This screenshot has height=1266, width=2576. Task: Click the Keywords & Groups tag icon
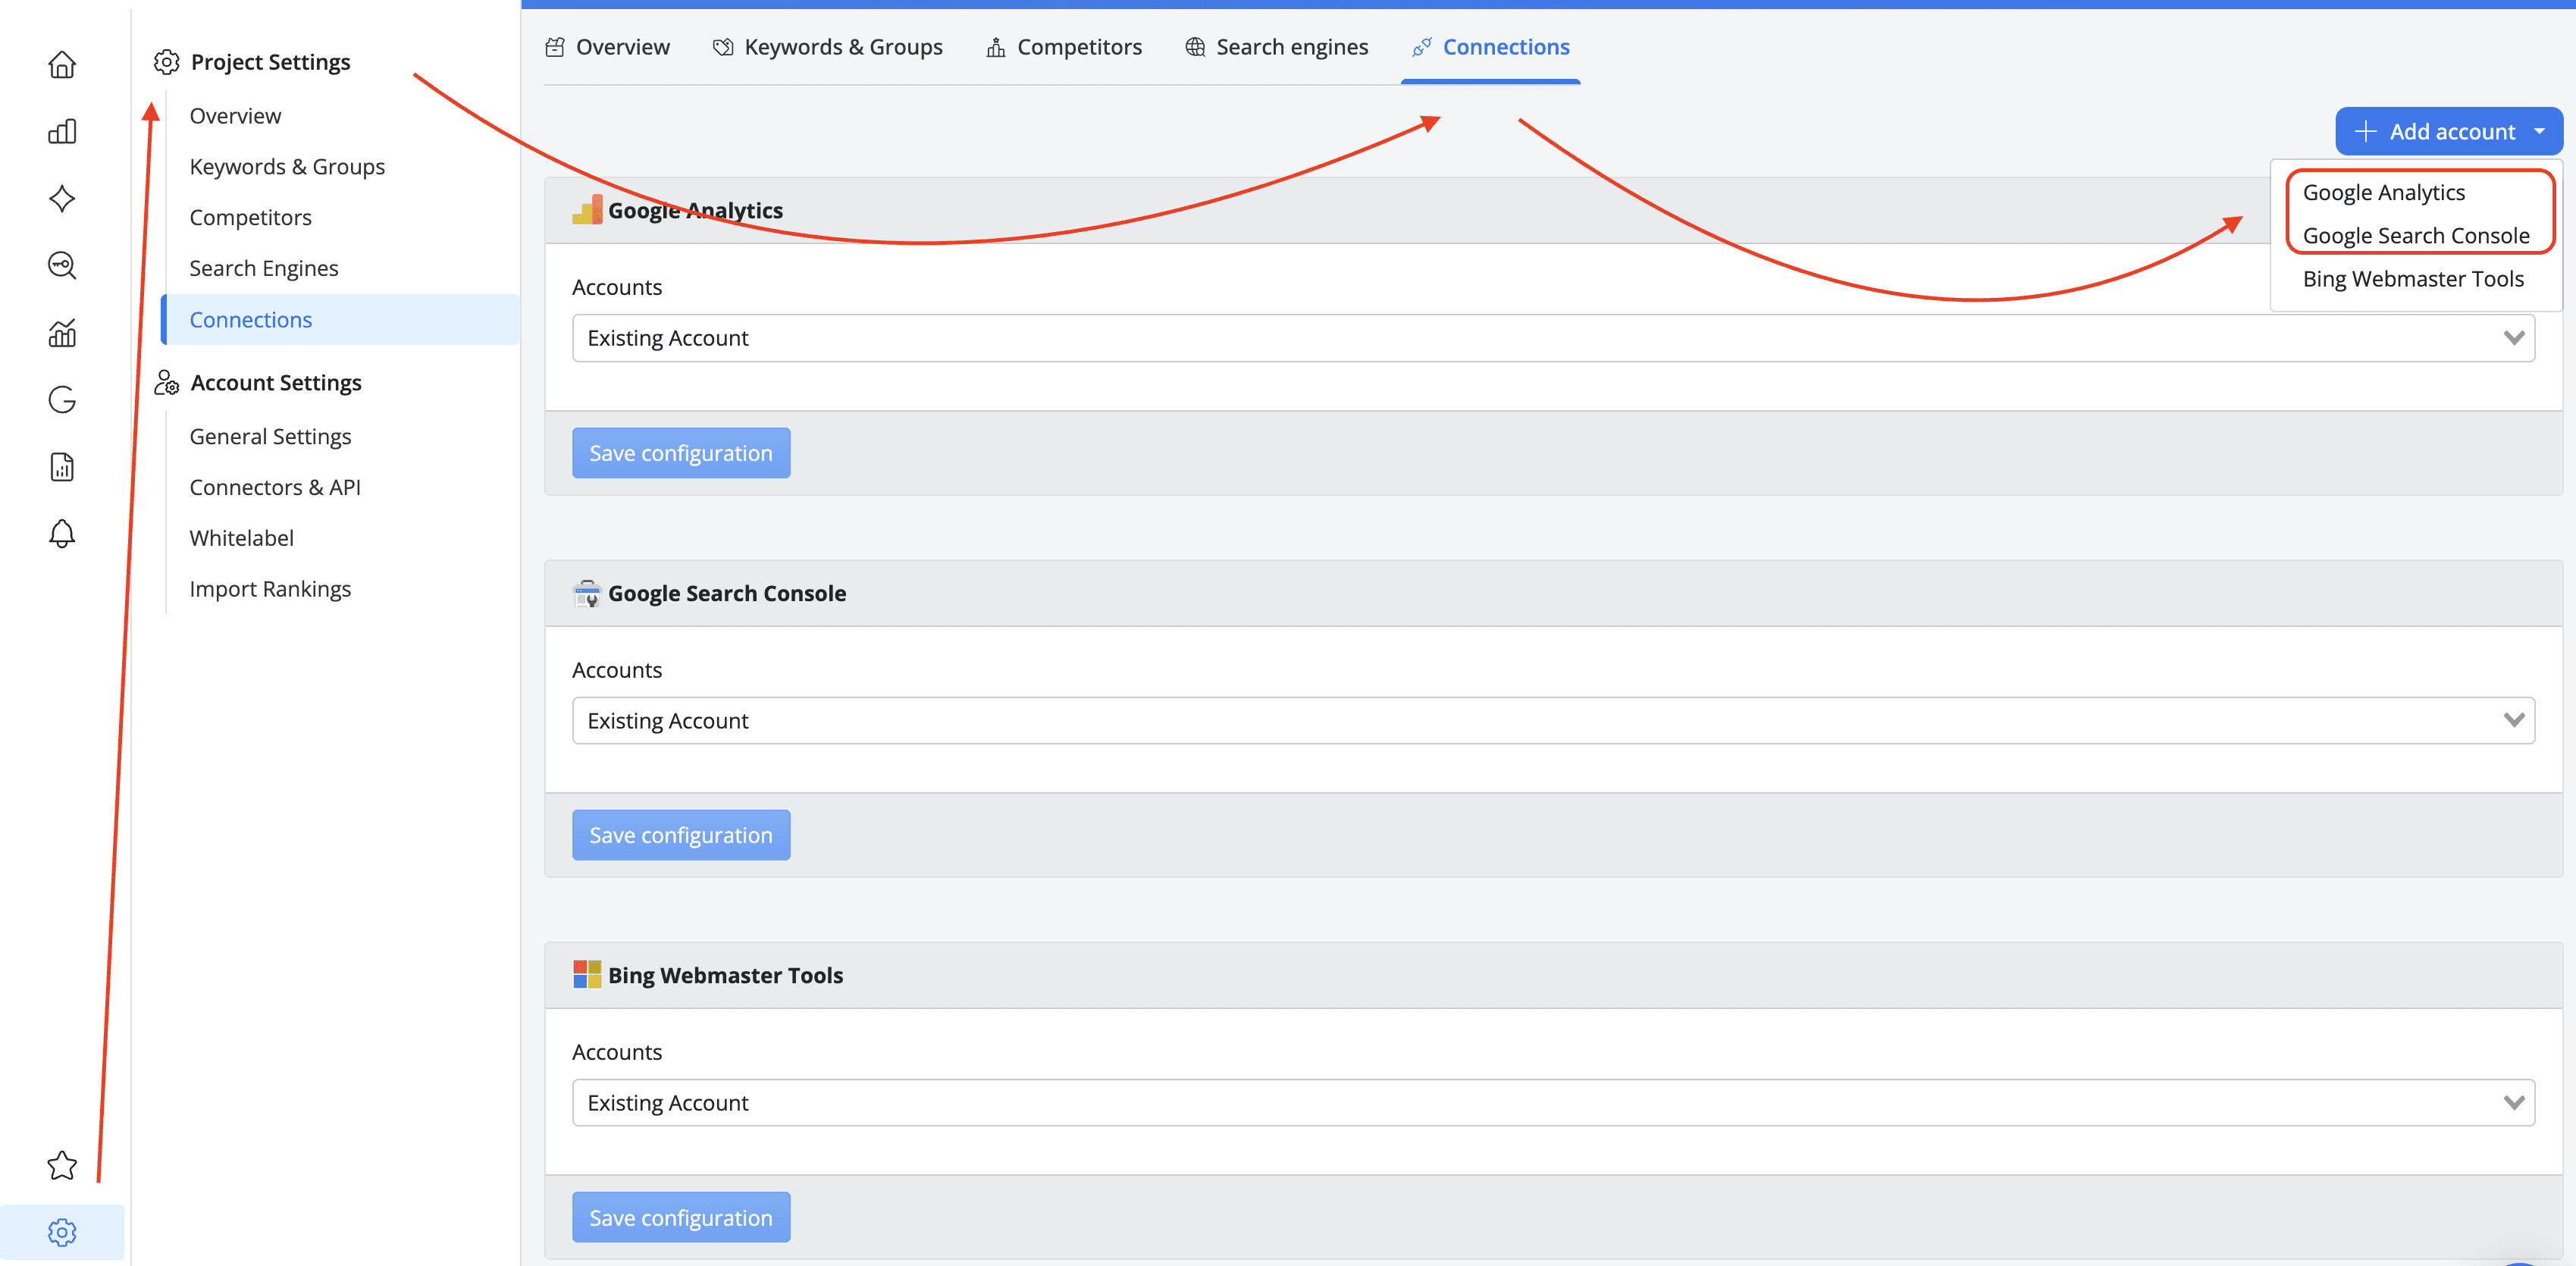[x=723, y=47]
